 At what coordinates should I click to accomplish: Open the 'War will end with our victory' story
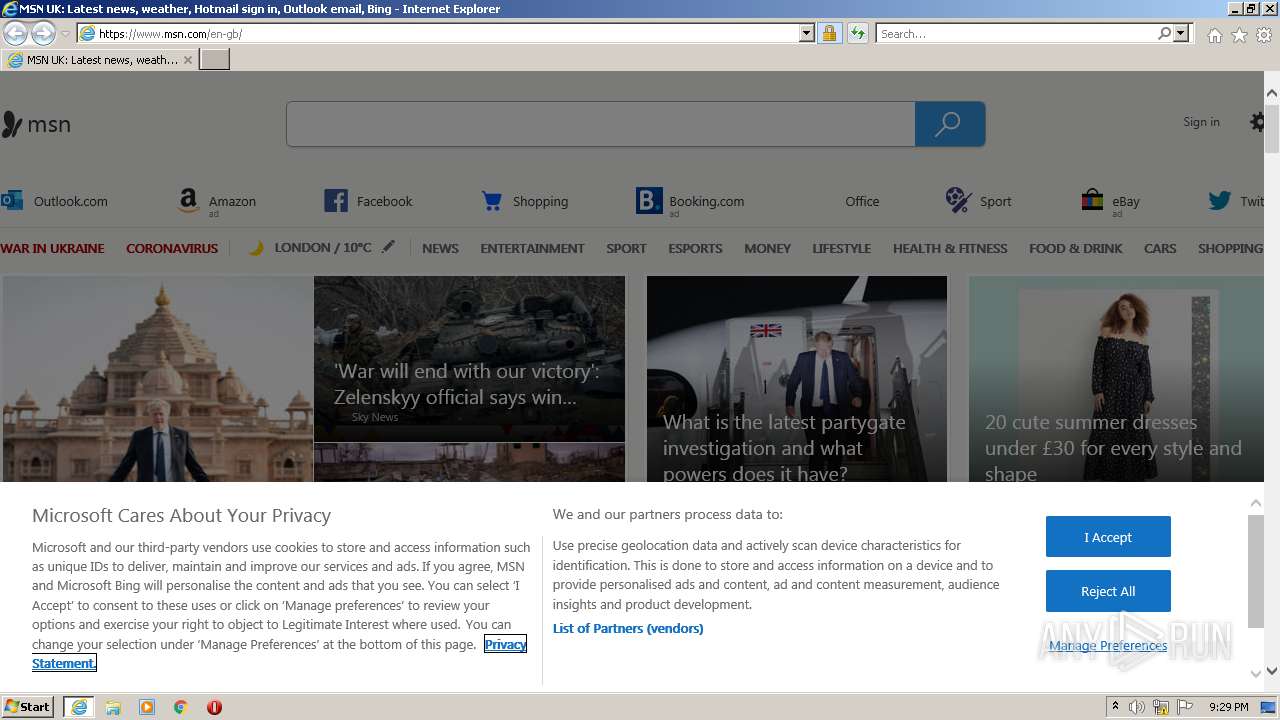(469, 359)
